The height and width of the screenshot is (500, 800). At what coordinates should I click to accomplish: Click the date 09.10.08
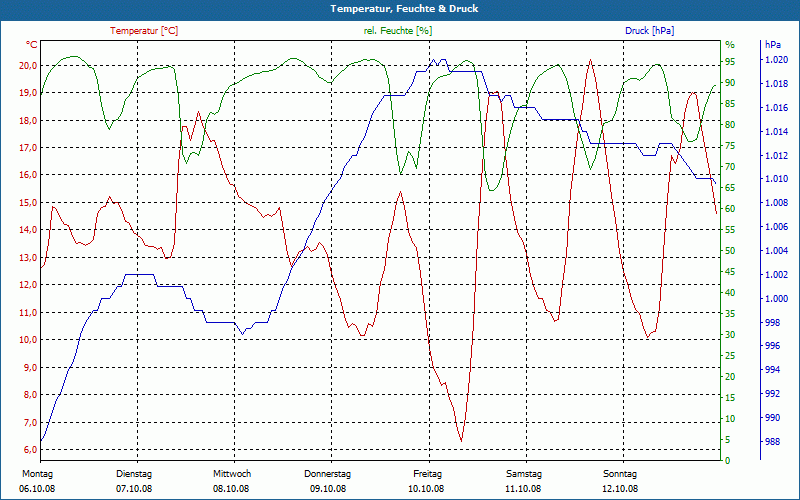pos(328,489)
